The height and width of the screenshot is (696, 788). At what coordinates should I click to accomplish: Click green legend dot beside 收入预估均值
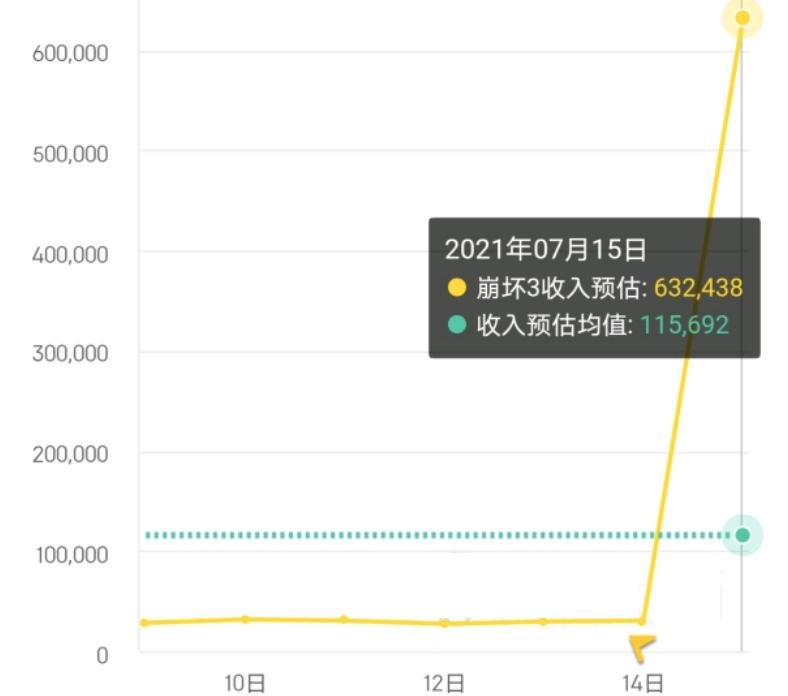point(457,324)
